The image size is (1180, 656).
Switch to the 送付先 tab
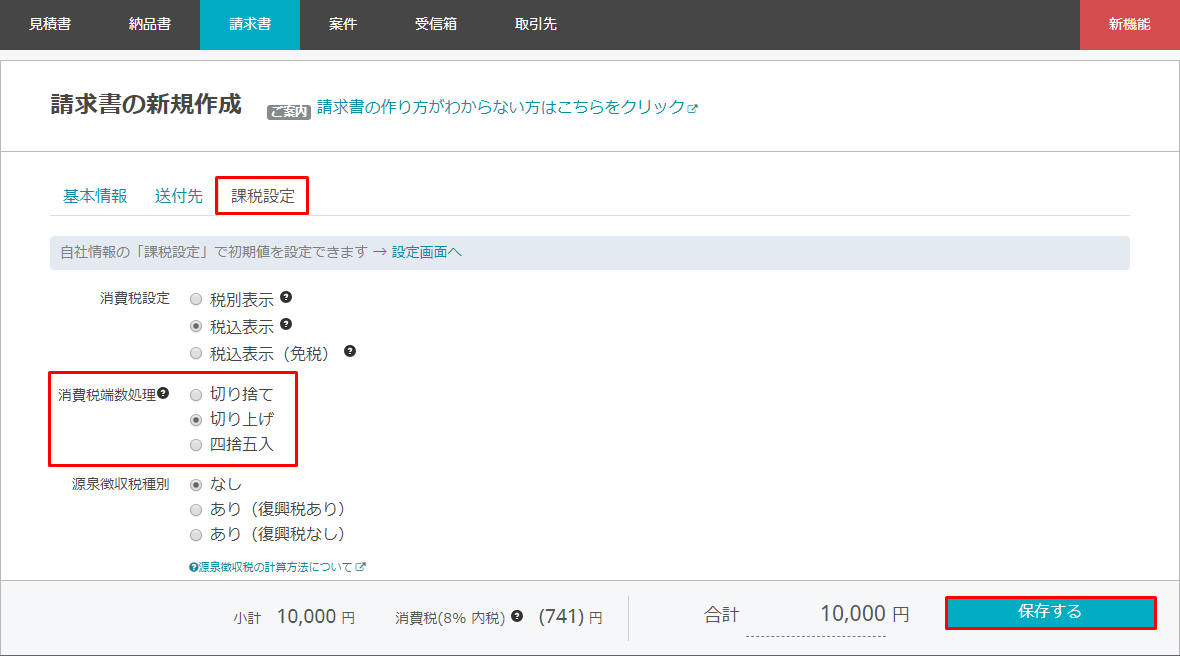click(x=178, y=196)
